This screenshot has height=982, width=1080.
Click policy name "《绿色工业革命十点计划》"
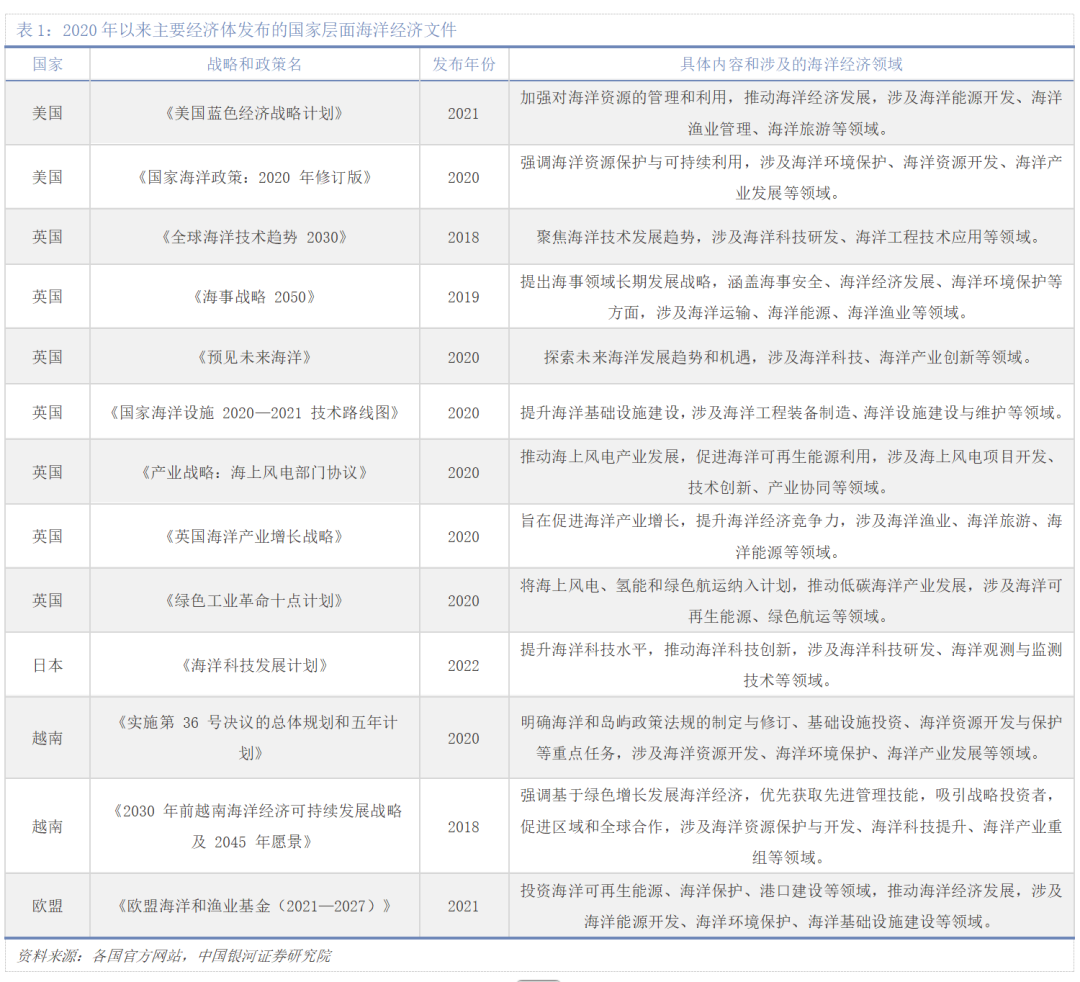[254, 600]
